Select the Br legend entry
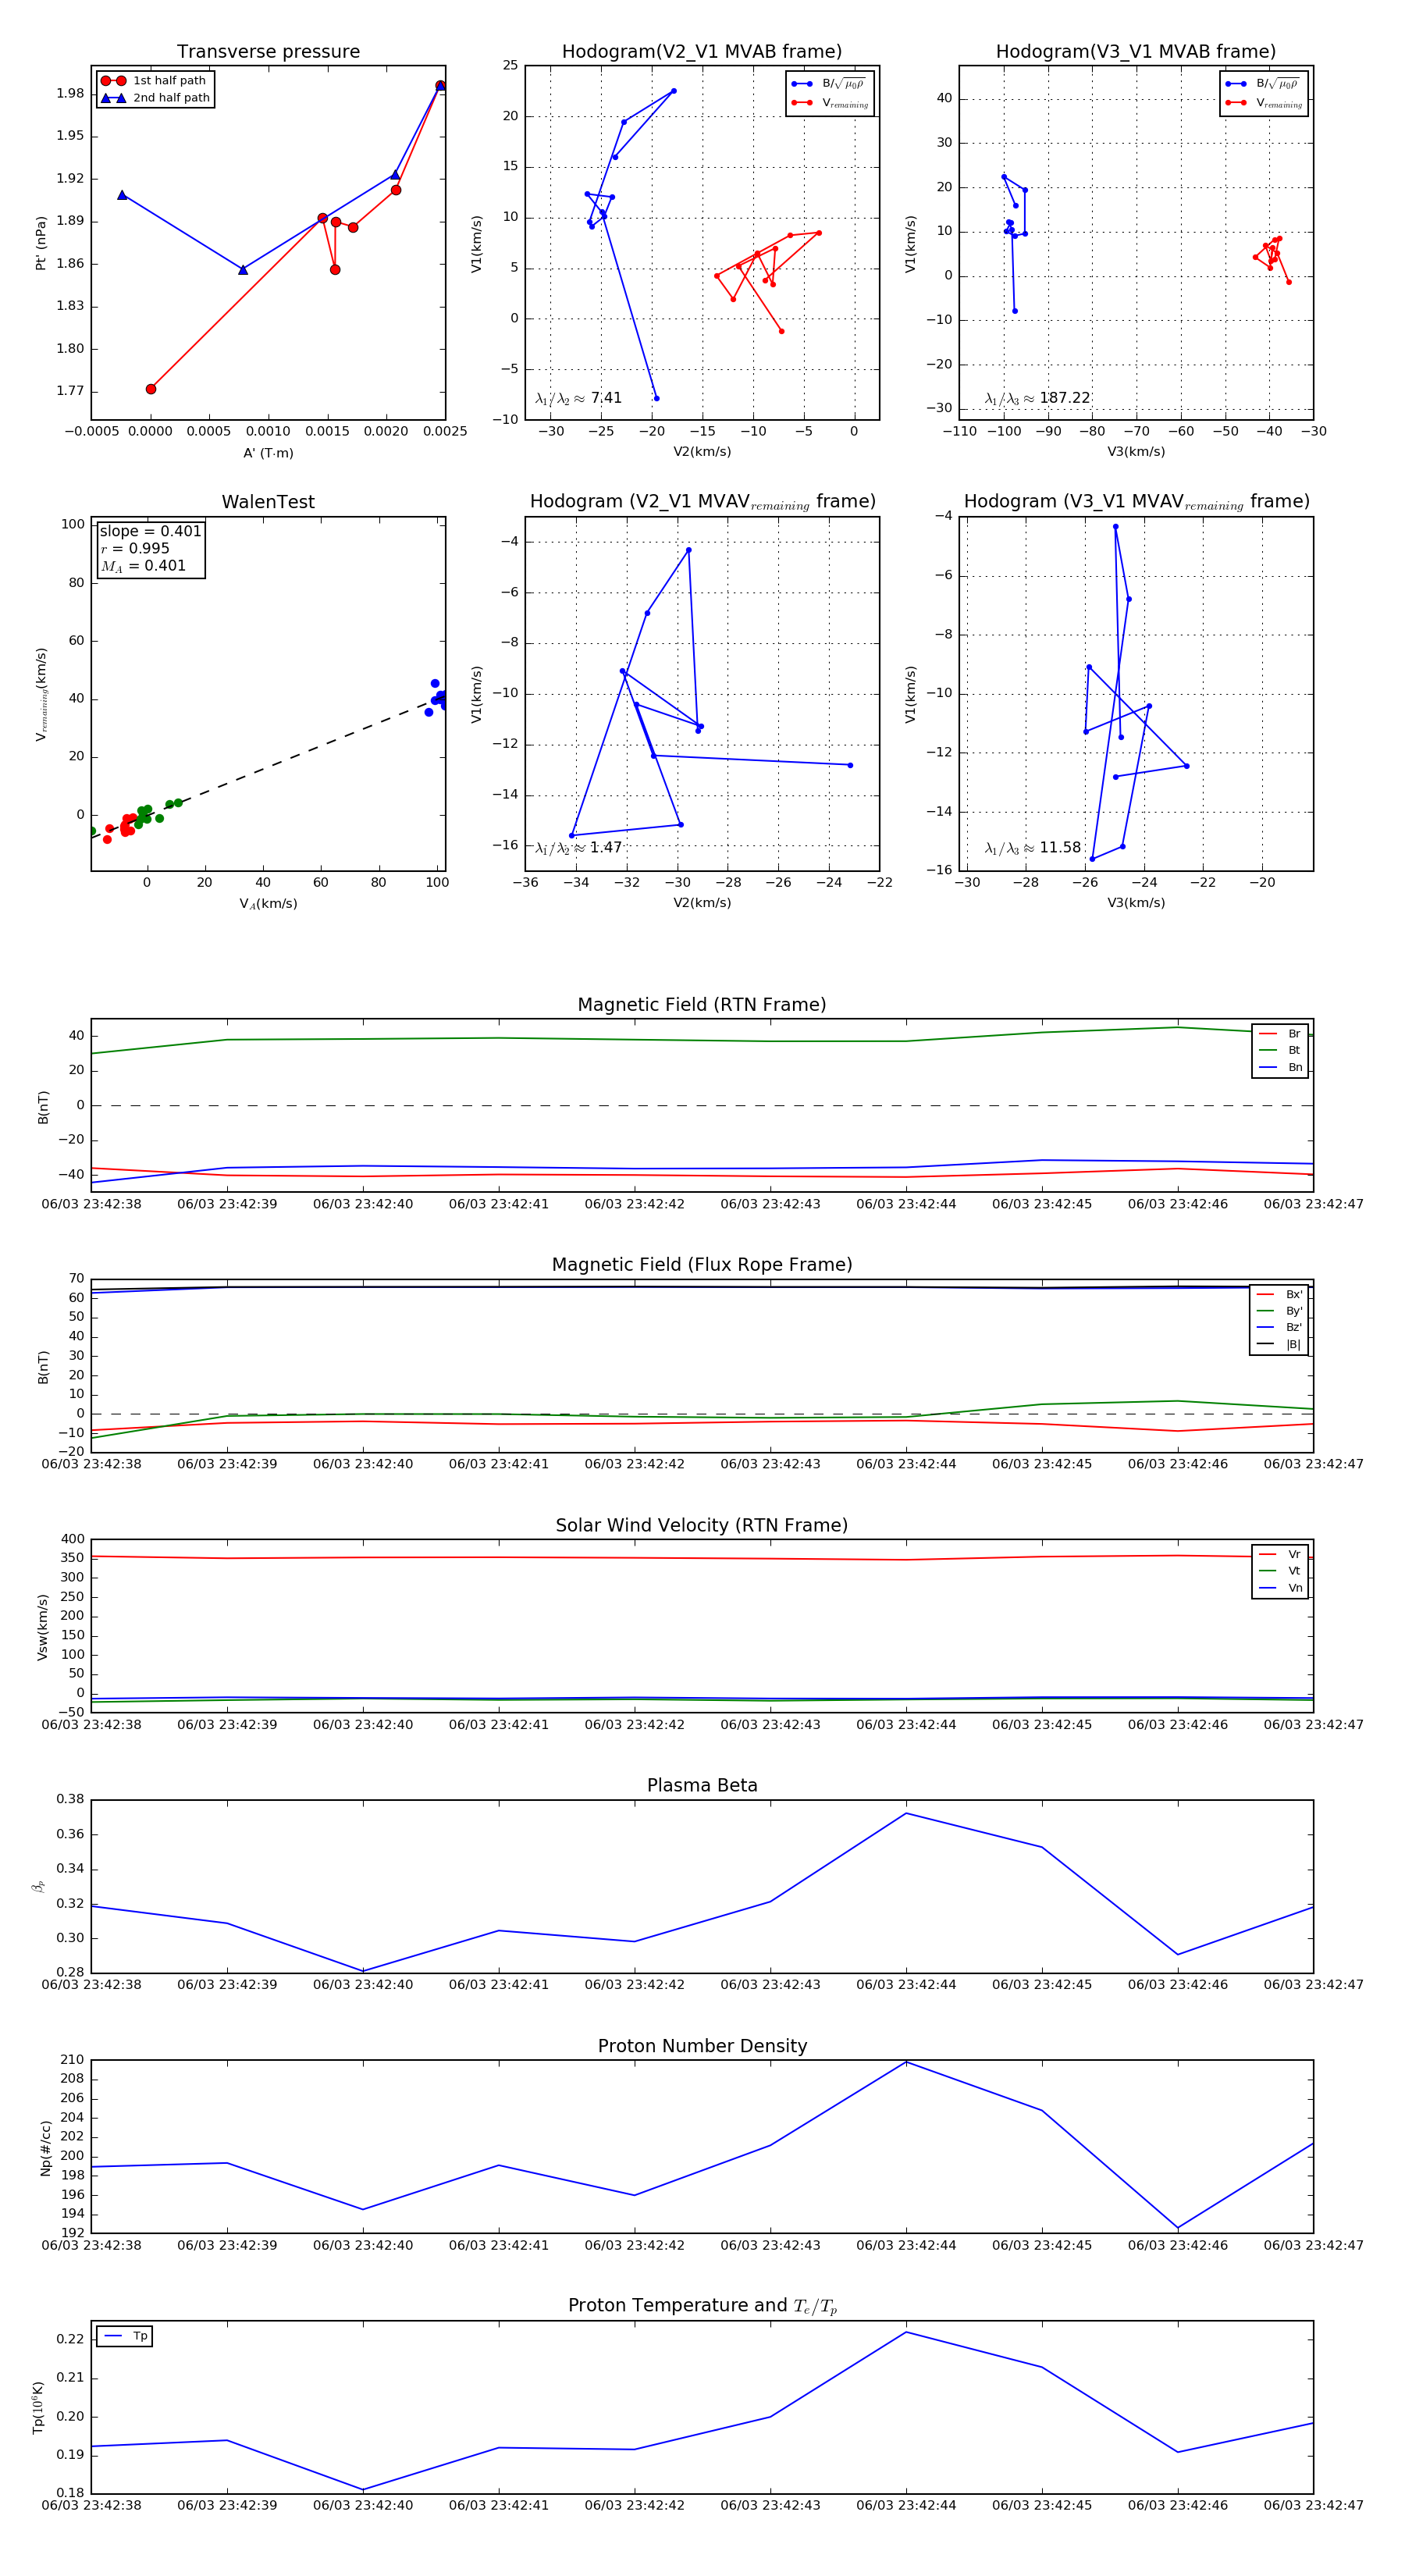 [1280, 1034]
